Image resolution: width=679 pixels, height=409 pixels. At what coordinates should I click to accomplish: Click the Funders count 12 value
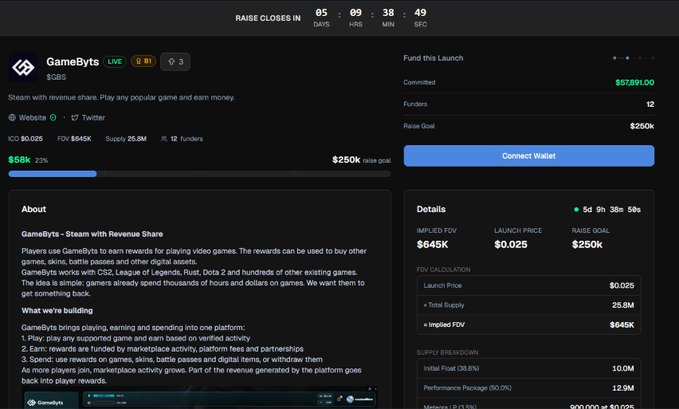[x=650, y=104]
